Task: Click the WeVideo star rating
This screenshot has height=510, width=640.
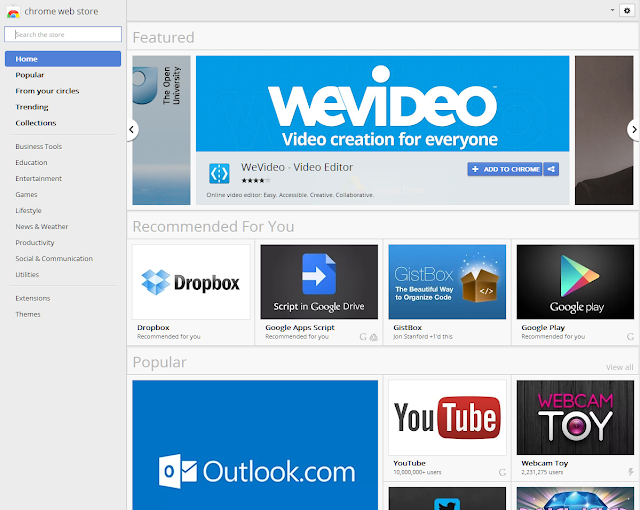Action: coord(256,180)
